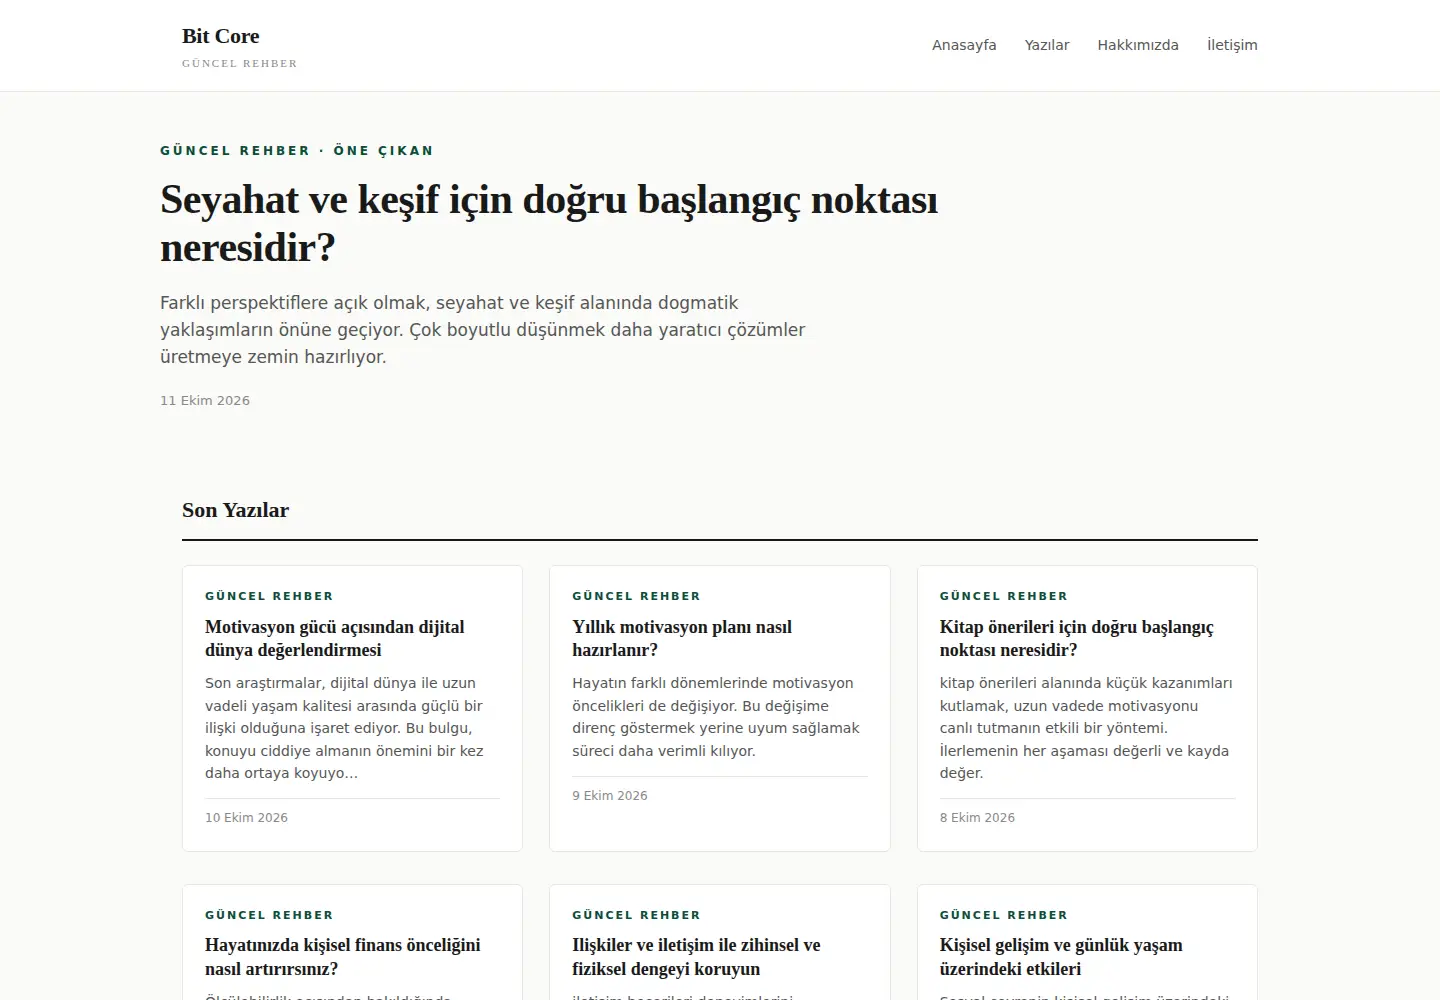Click the 8 Ekim 2026 date
The width and height of the screenshot is (1440, 1000).
click(977, 818)
